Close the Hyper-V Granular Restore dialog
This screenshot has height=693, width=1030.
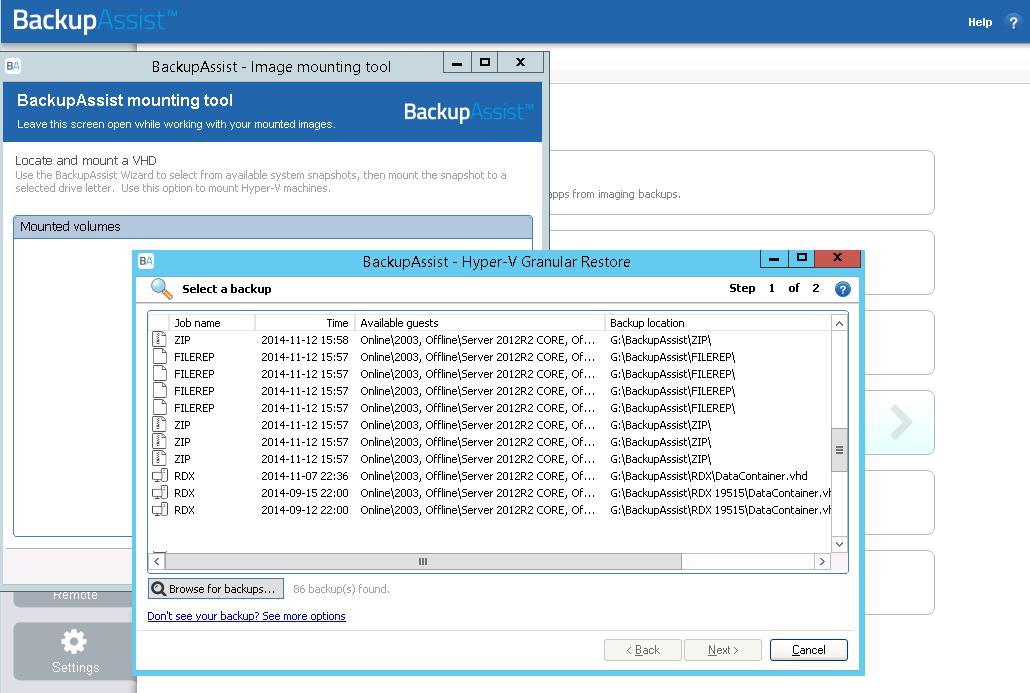[x=837, y=258]
